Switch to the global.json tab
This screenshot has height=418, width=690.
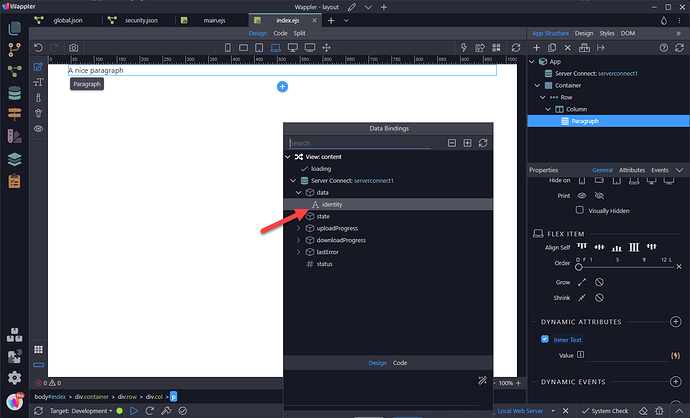[x=67, y=20]
